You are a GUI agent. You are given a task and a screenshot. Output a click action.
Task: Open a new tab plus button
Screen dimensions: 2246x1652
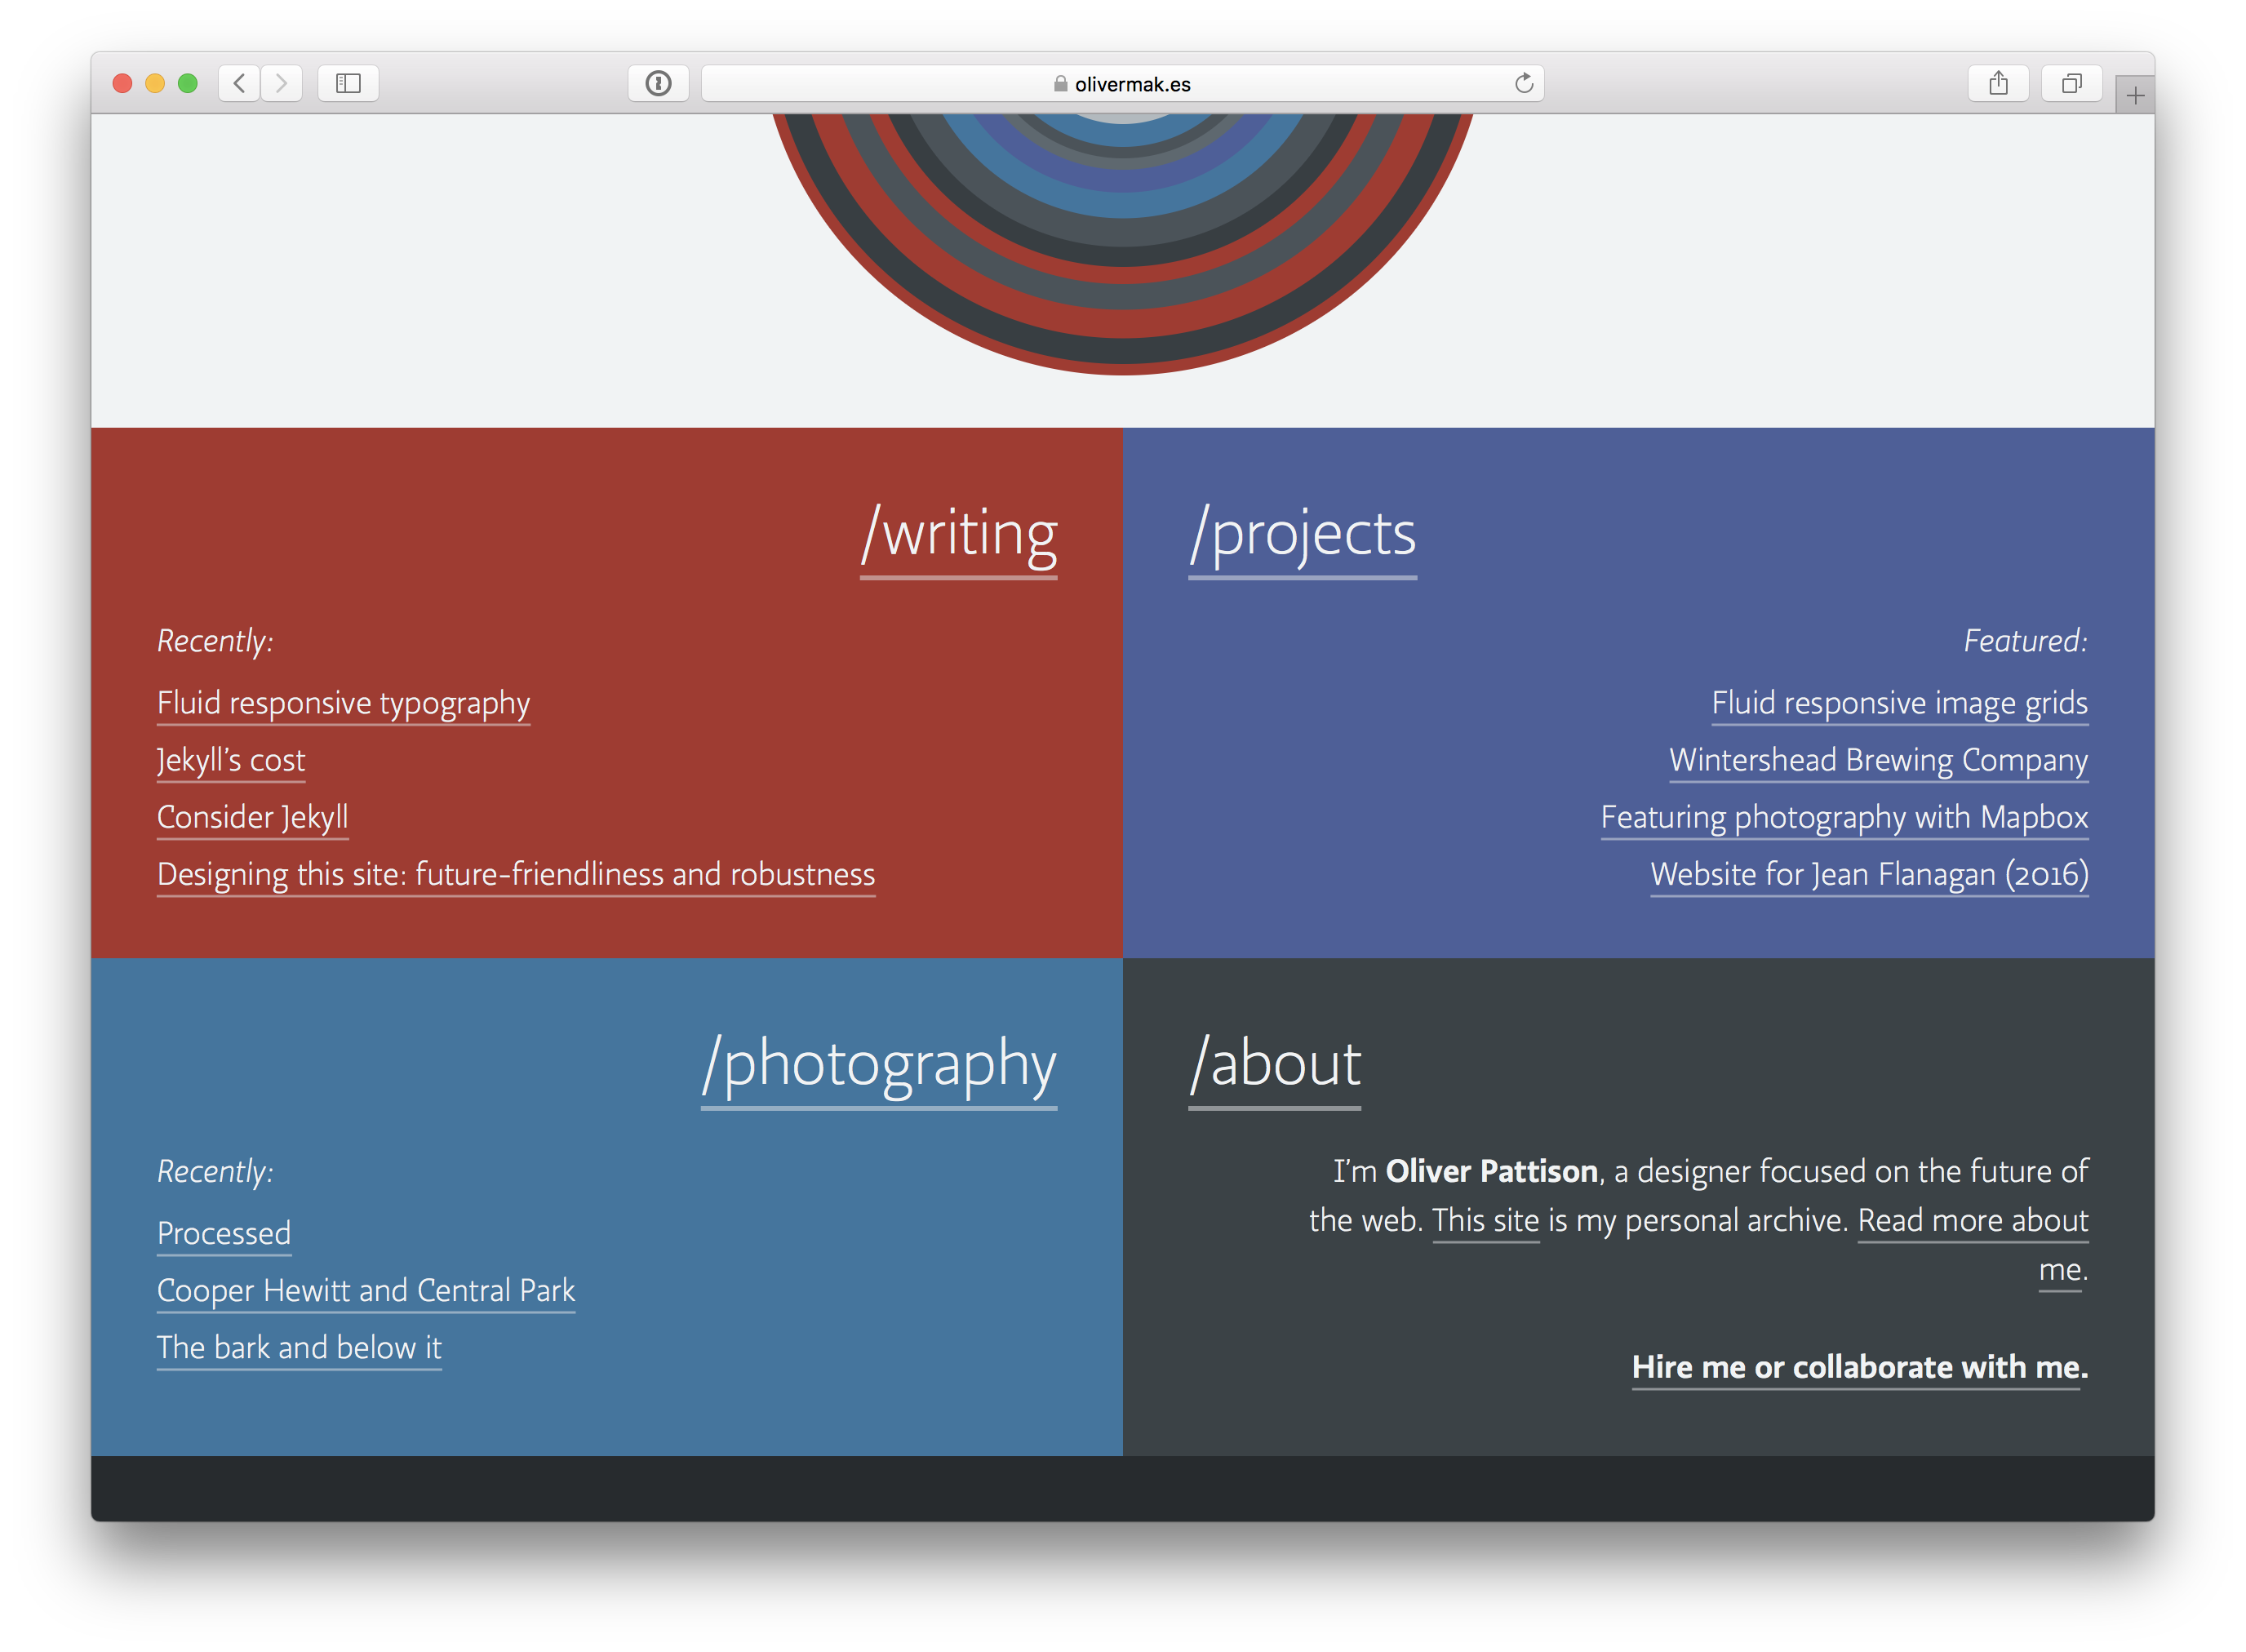(x=2135, y=96)
